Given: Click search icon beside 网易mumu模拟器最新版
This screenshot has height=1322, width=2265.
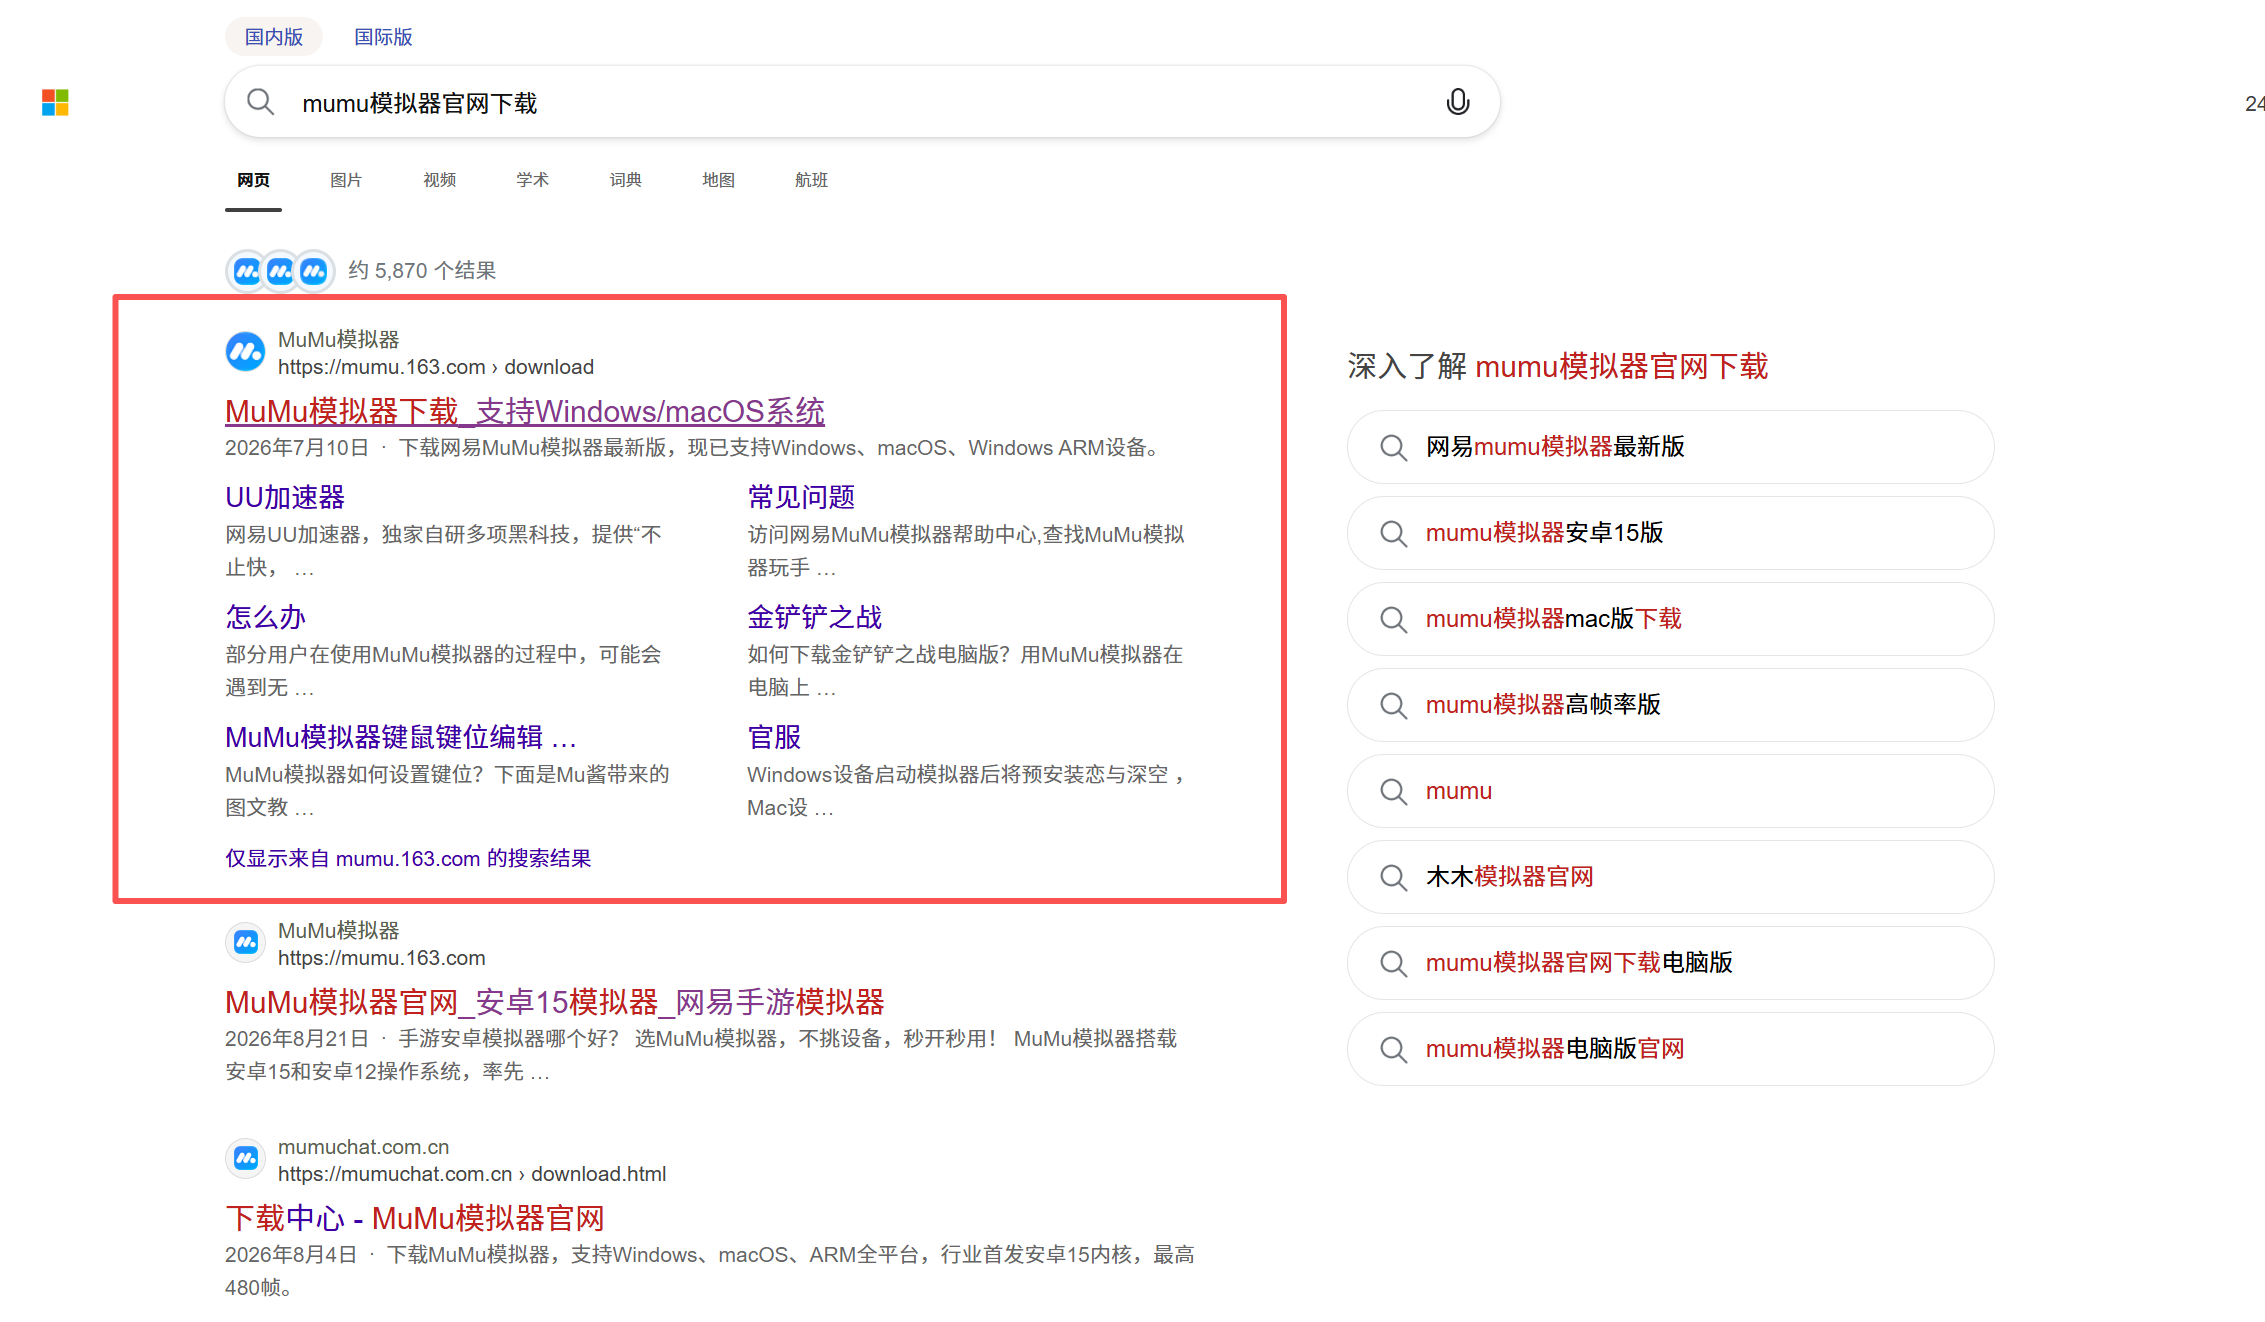Looking at the screenshot, I should 1393,447.
